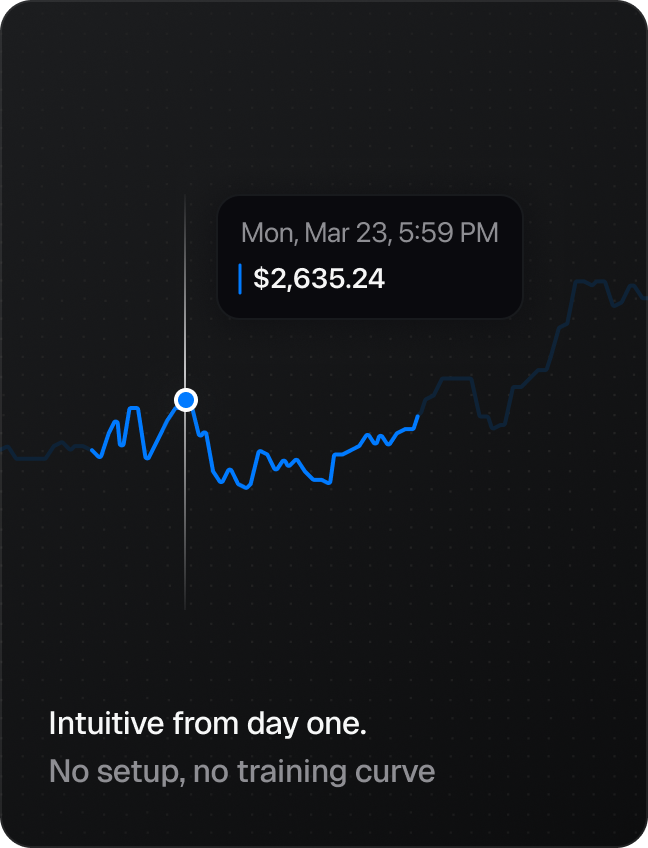The width and height of the screenshot is (648, 848).
Task: Click the "No setup, no training curve" subtitle
Action: (x=242, y=771)
